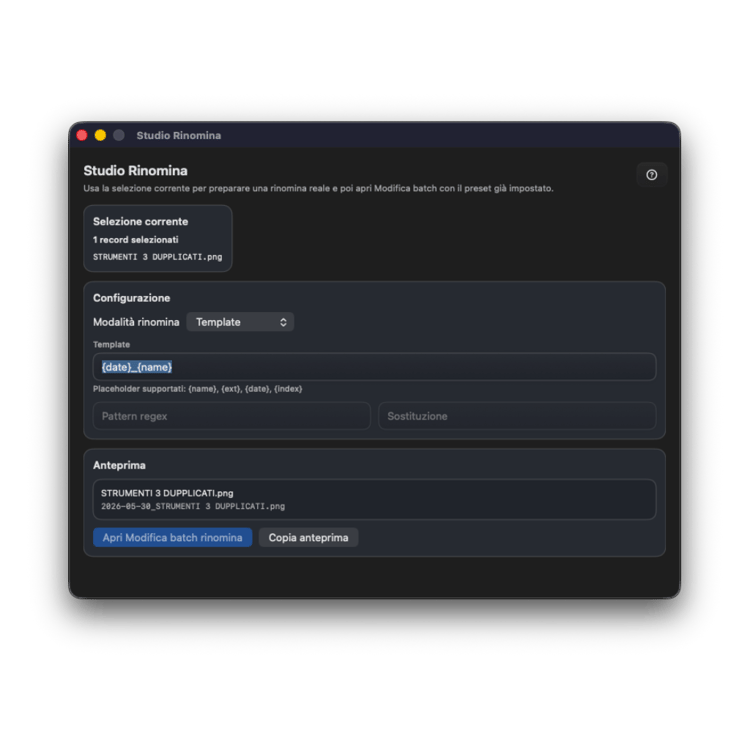This screenshot has height=750, width=750.
Task: Click the Template field with {date}_{name}
Action: (374, 367)
